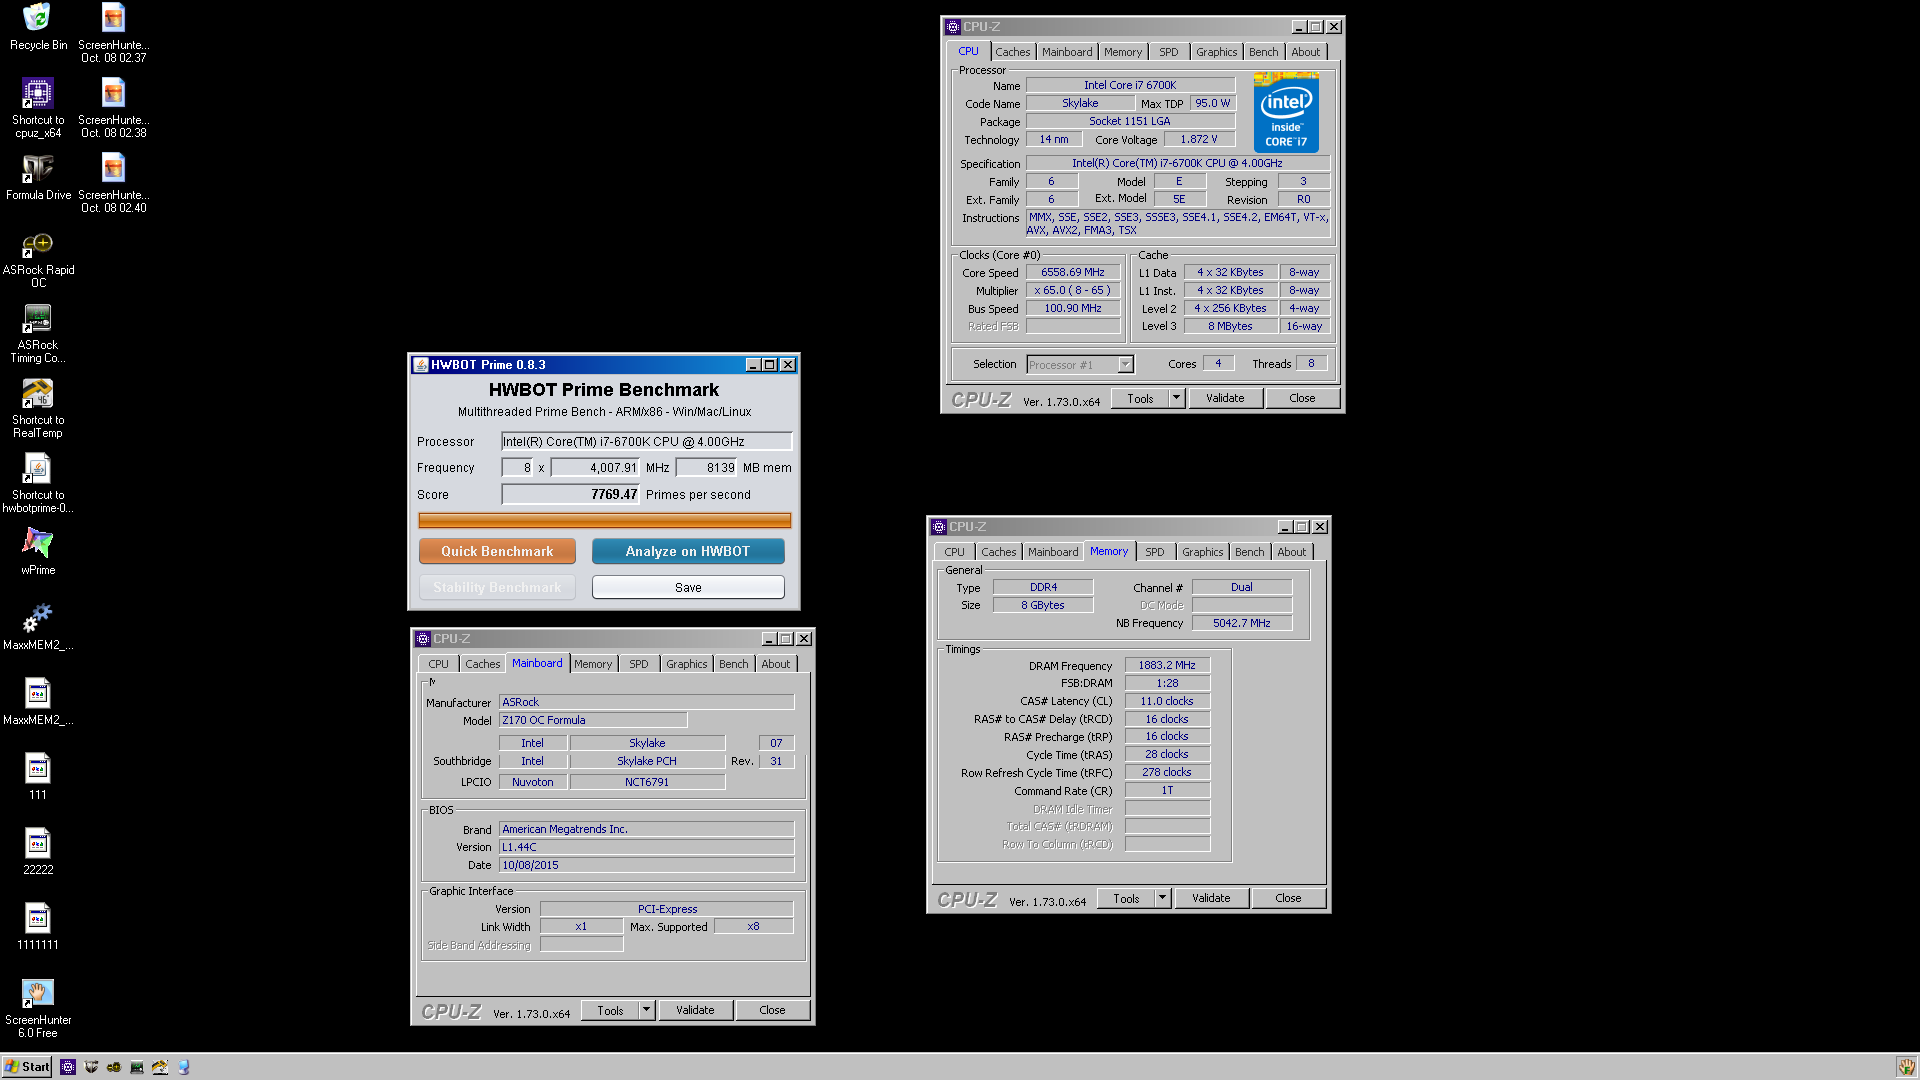This screenshot has height=1080, width=1920.
Task: Click the HWBOT Prime orange progress bar
Action: [604, 520]
